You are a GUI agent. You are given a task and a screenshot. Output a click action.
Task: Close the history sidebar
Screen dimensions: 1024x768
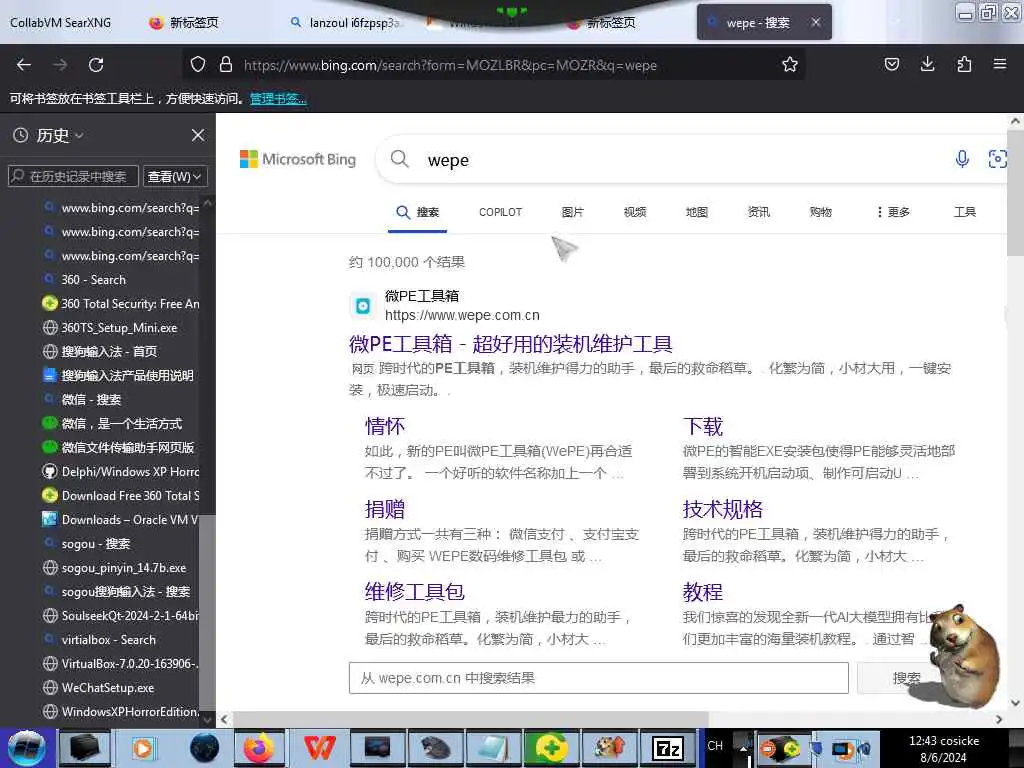click(x=198, y=135)
